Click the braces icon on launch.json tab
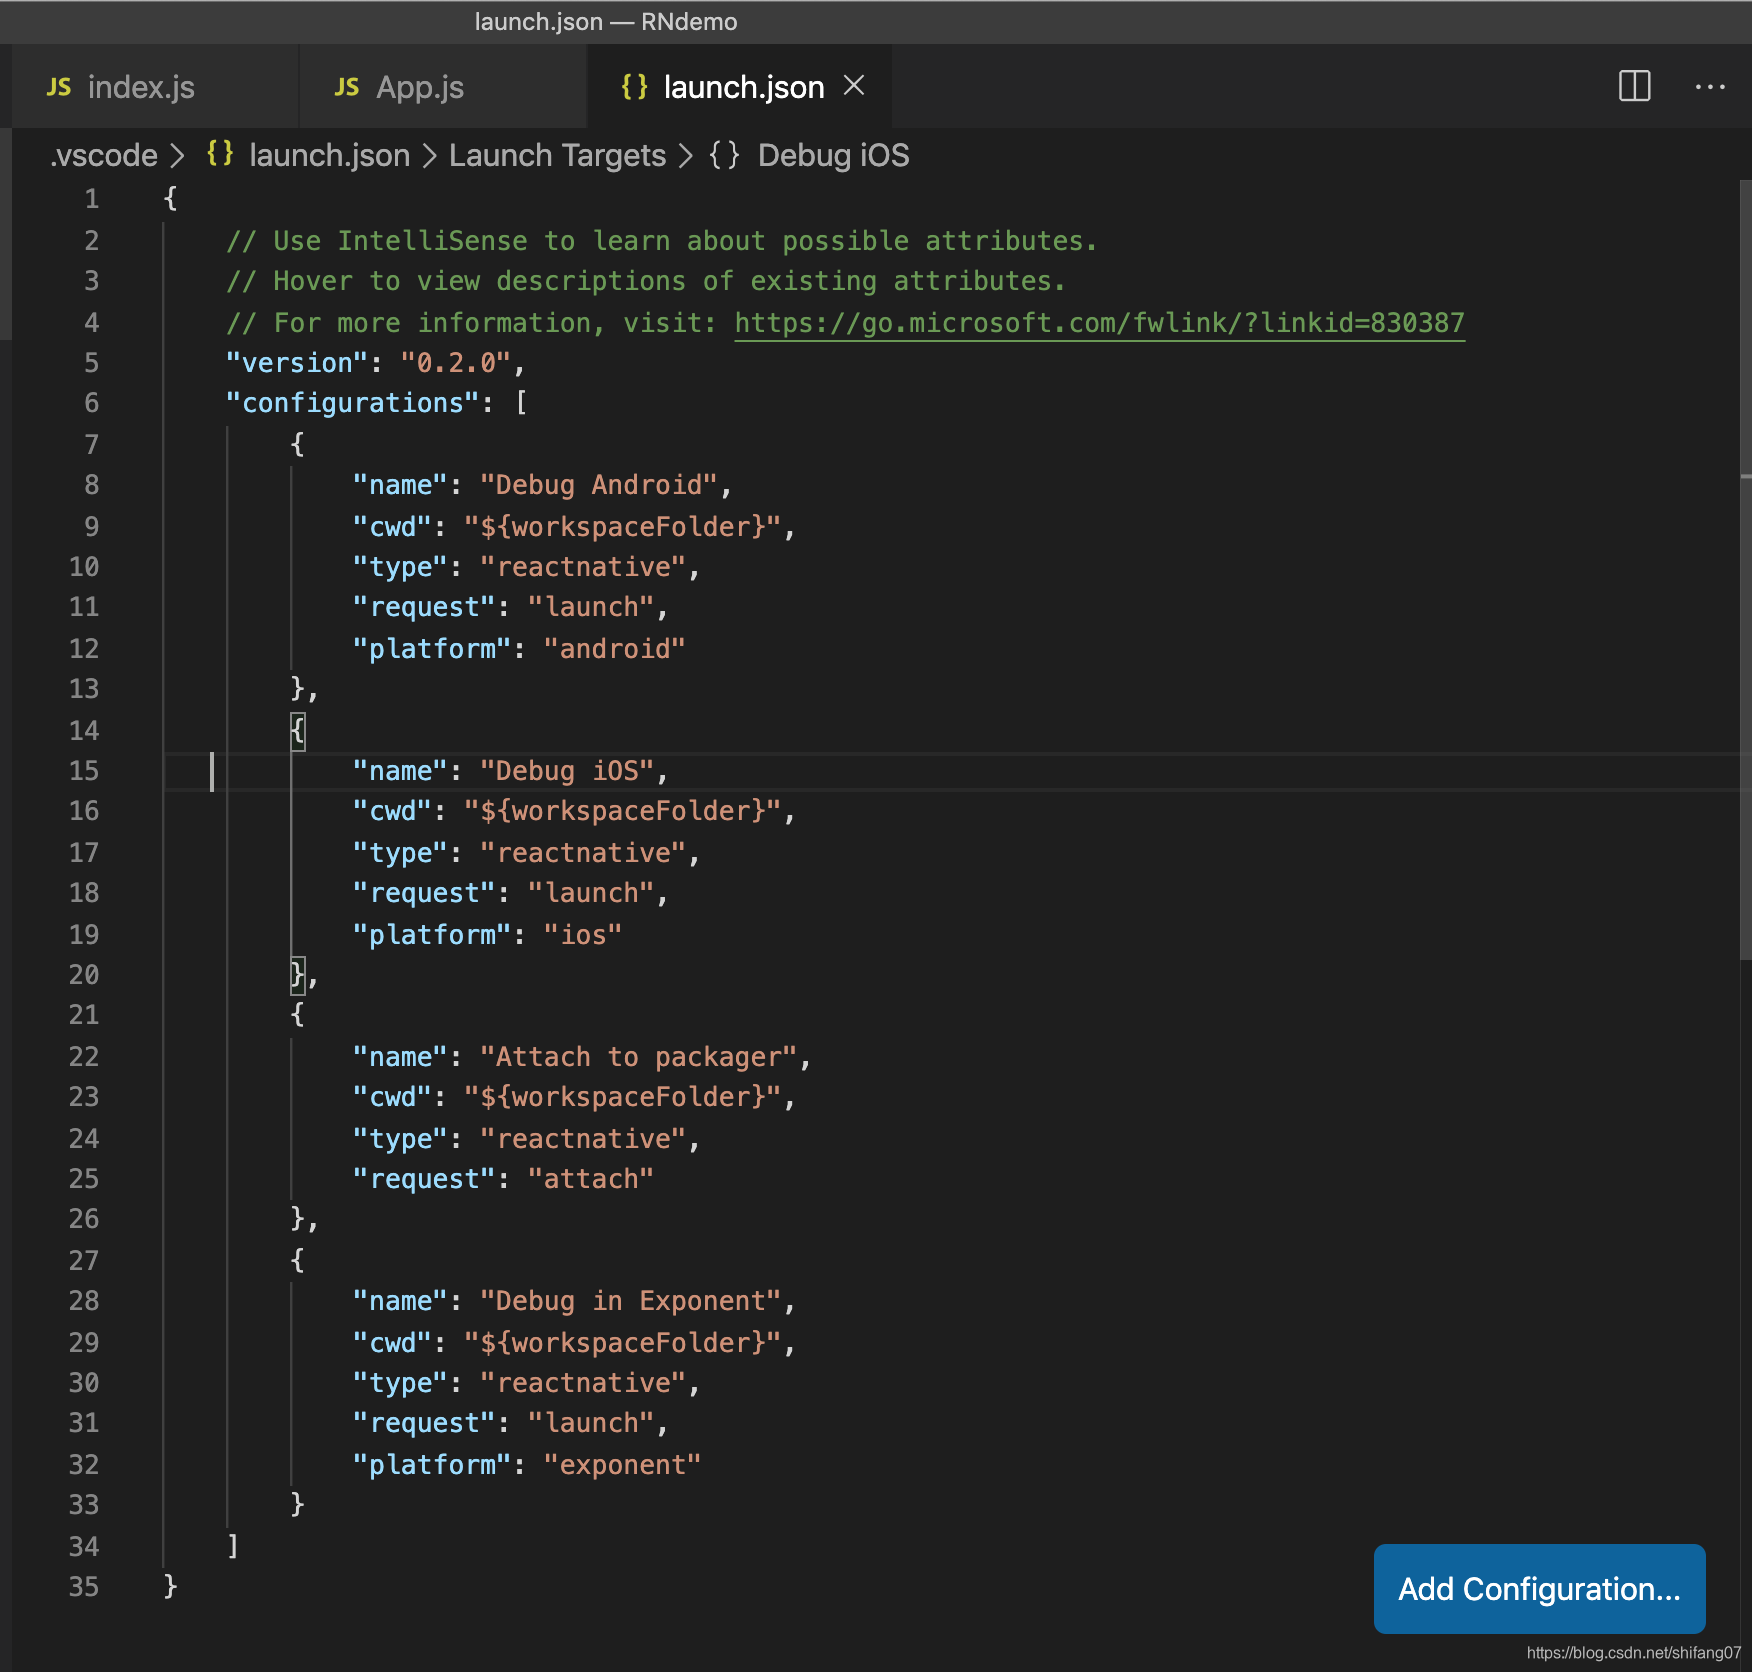The height and width of the screenshot is (1672, 1752). click(x=634, y=87)
